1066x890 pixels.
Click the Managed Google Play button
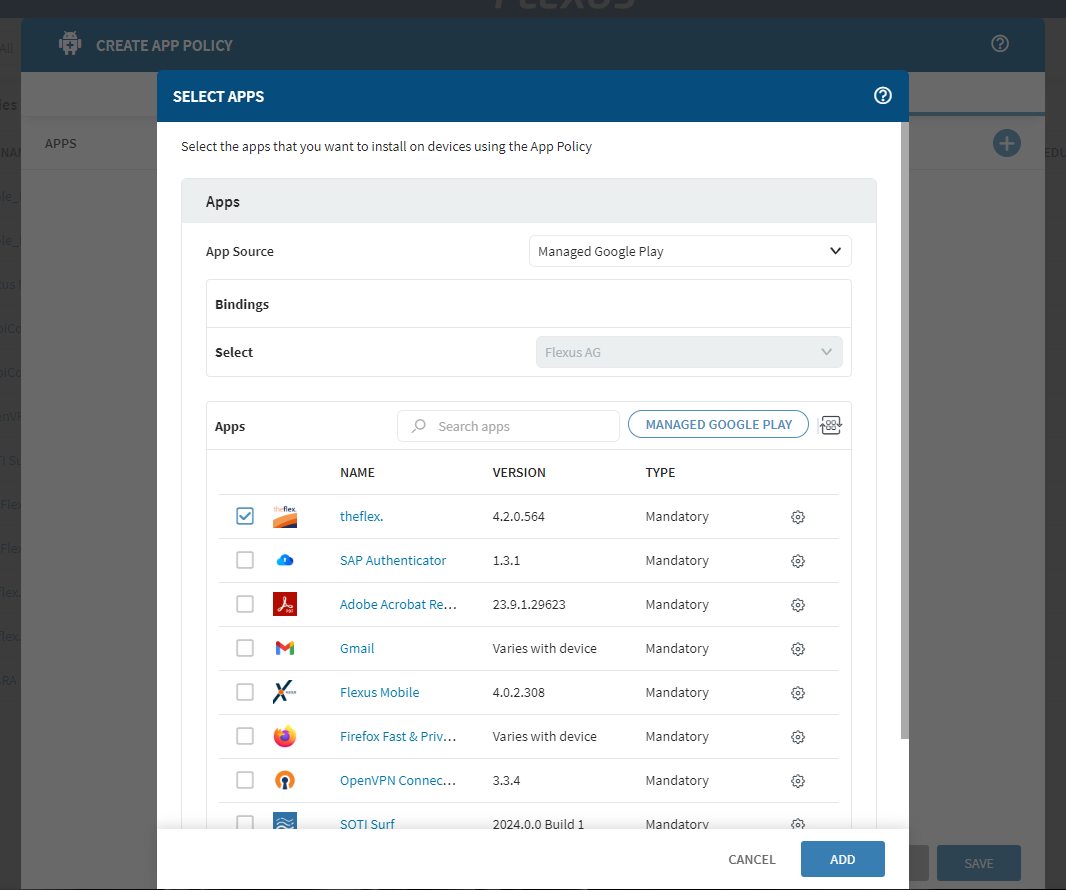[x=718, y=425]
